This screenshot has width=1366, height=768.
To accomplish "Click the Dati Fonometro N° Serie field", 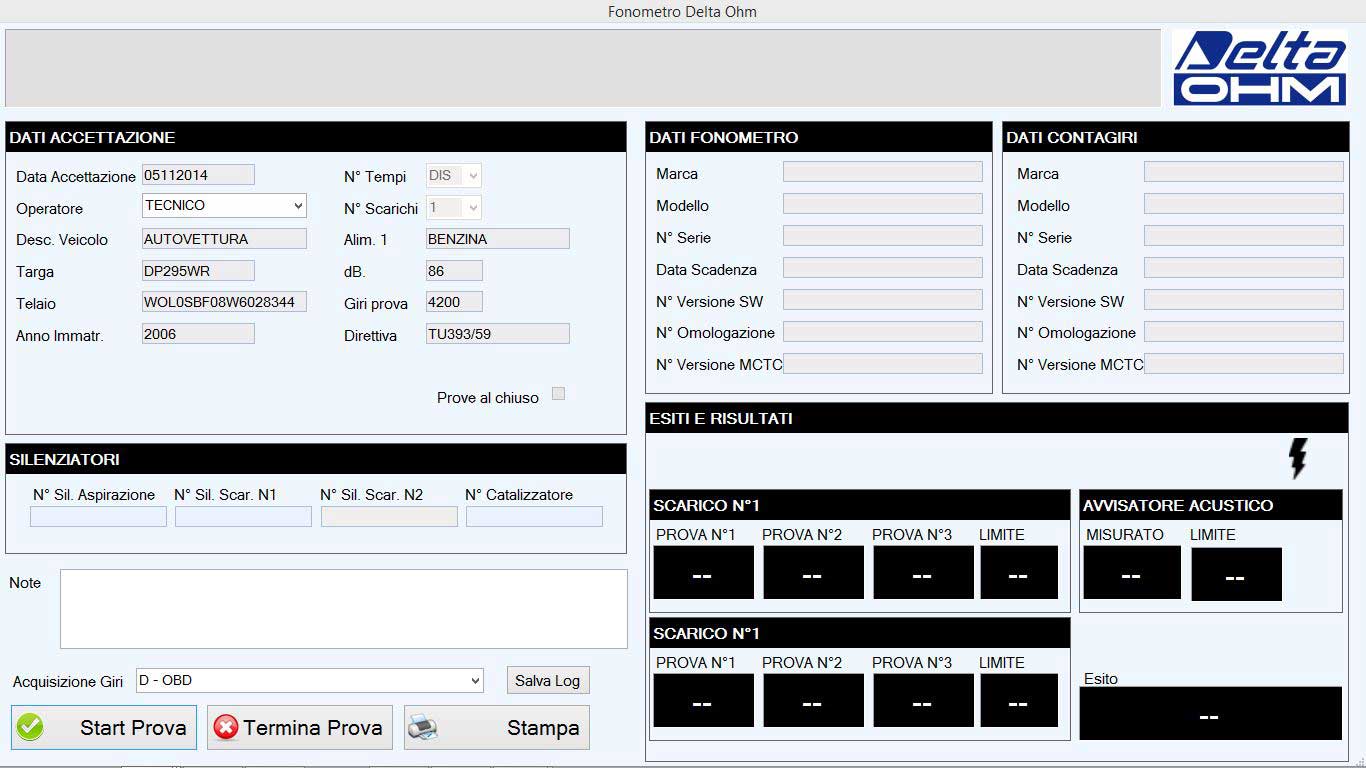I will click(x=883, y=236).
